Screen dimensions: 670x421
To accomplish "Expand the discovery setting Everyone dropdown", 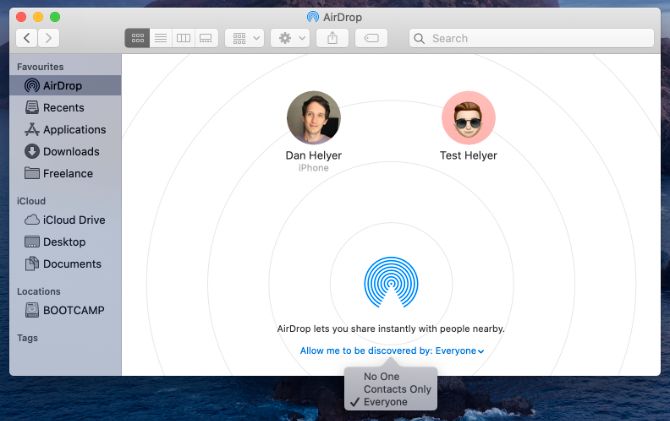I will 460,351.
